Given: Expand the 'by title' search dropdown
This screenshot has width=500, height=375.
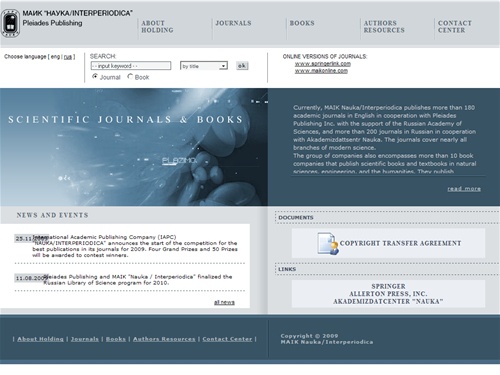Looking at the screenshot, I should 204,66.
